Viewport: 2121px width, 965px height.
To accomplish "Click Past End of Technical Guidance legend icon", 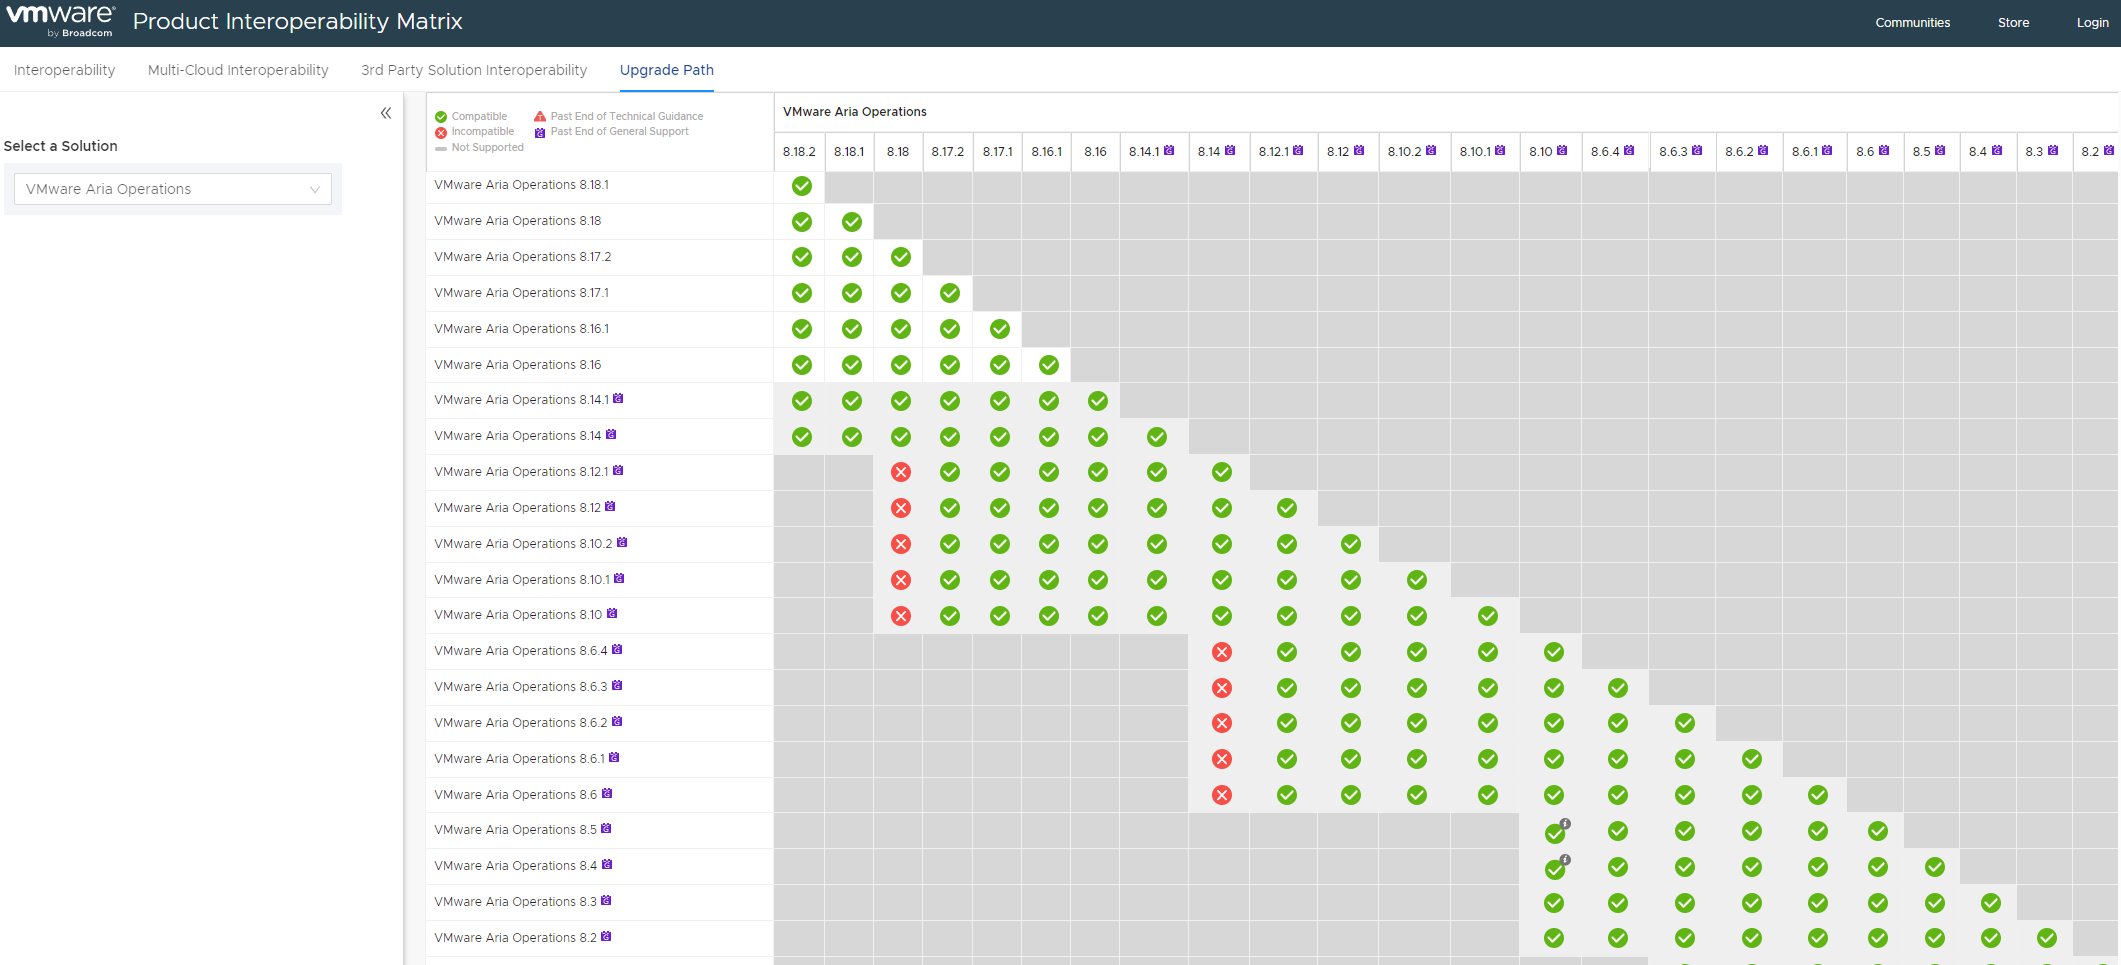I will [540, 117].
